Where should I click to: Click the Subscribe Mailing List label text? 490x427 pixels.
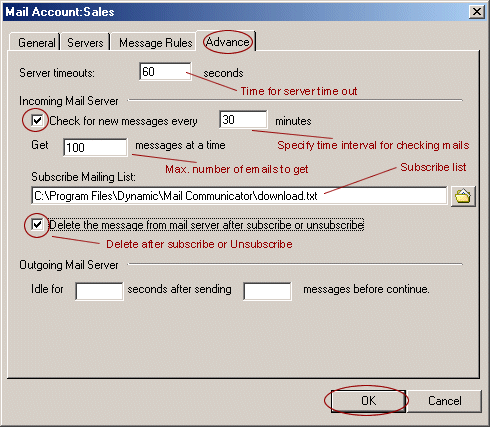click(83, 177)
